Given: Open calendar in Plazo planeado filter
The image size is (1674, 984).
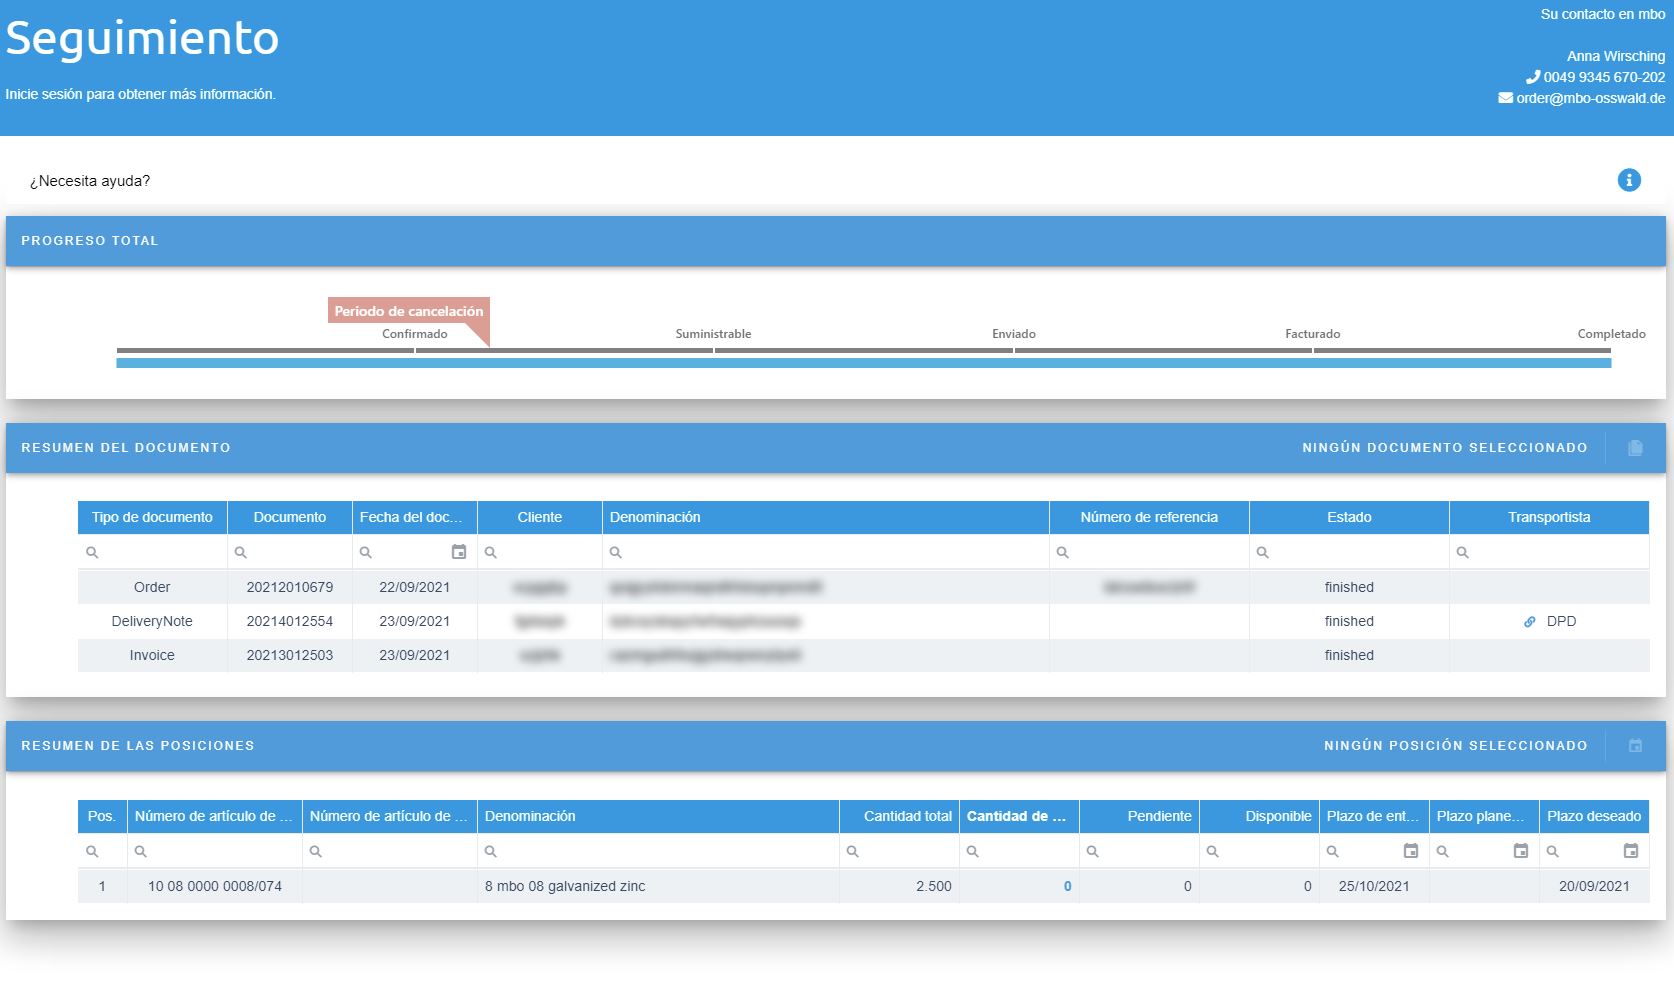Looking at the screenshot, I should pyautogui.click(x=1520, y=851).
